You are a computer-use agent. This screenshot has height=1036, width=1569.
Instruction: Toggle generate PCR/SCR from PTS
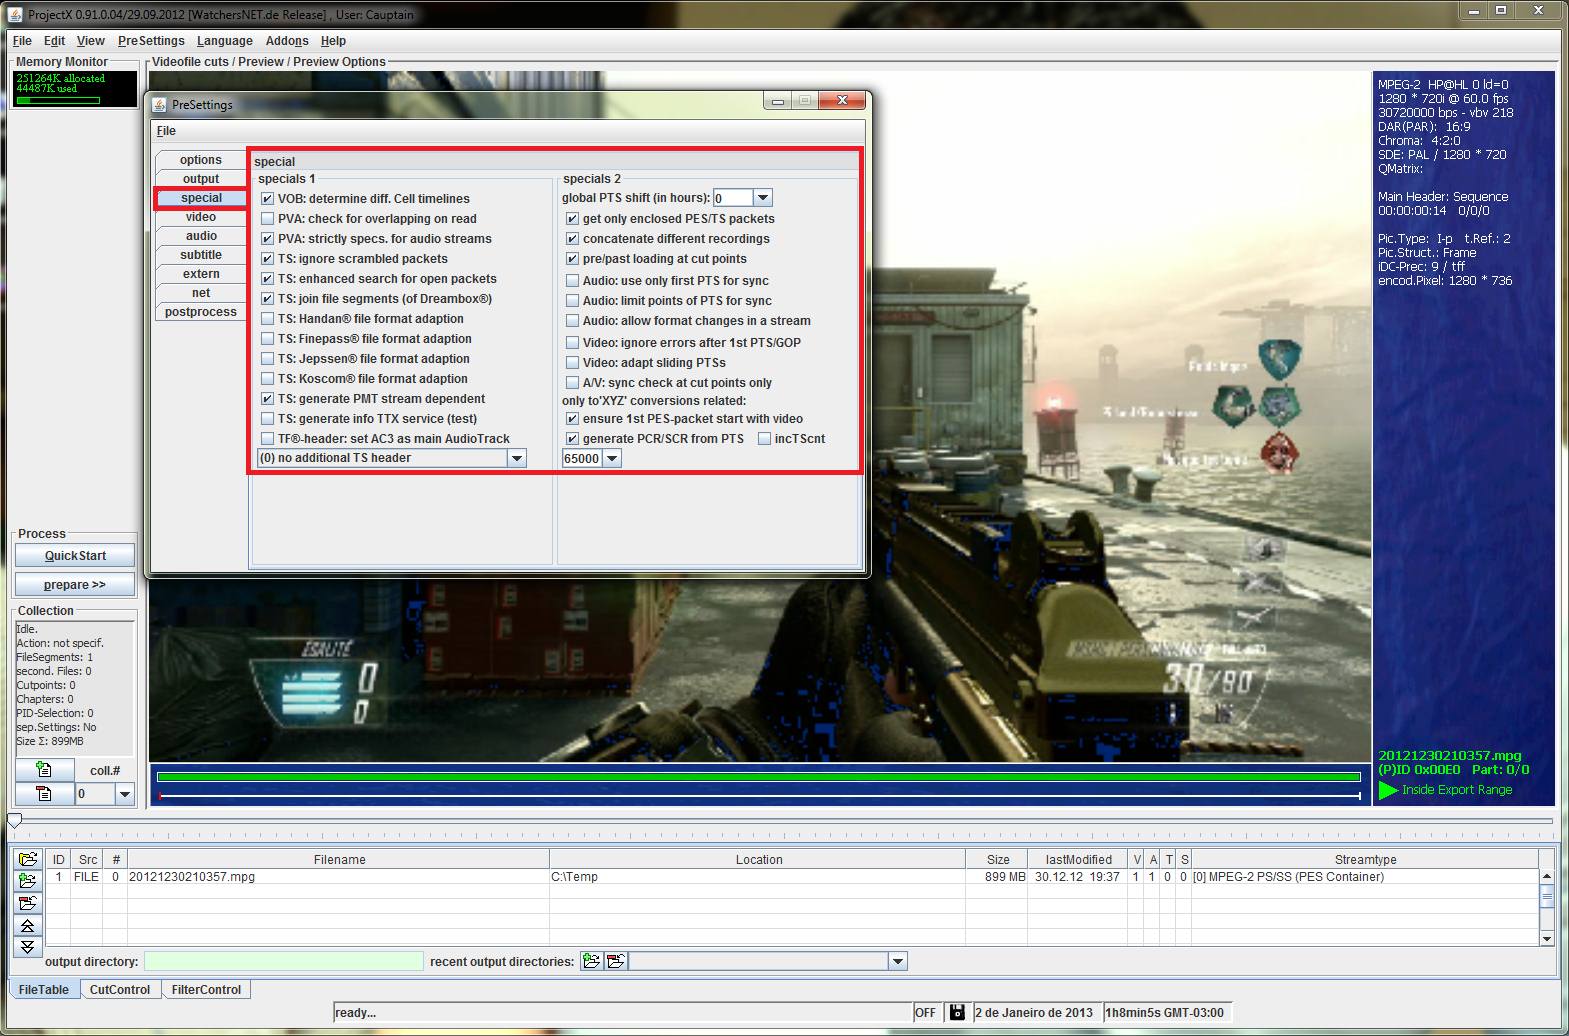pos(572,439)
